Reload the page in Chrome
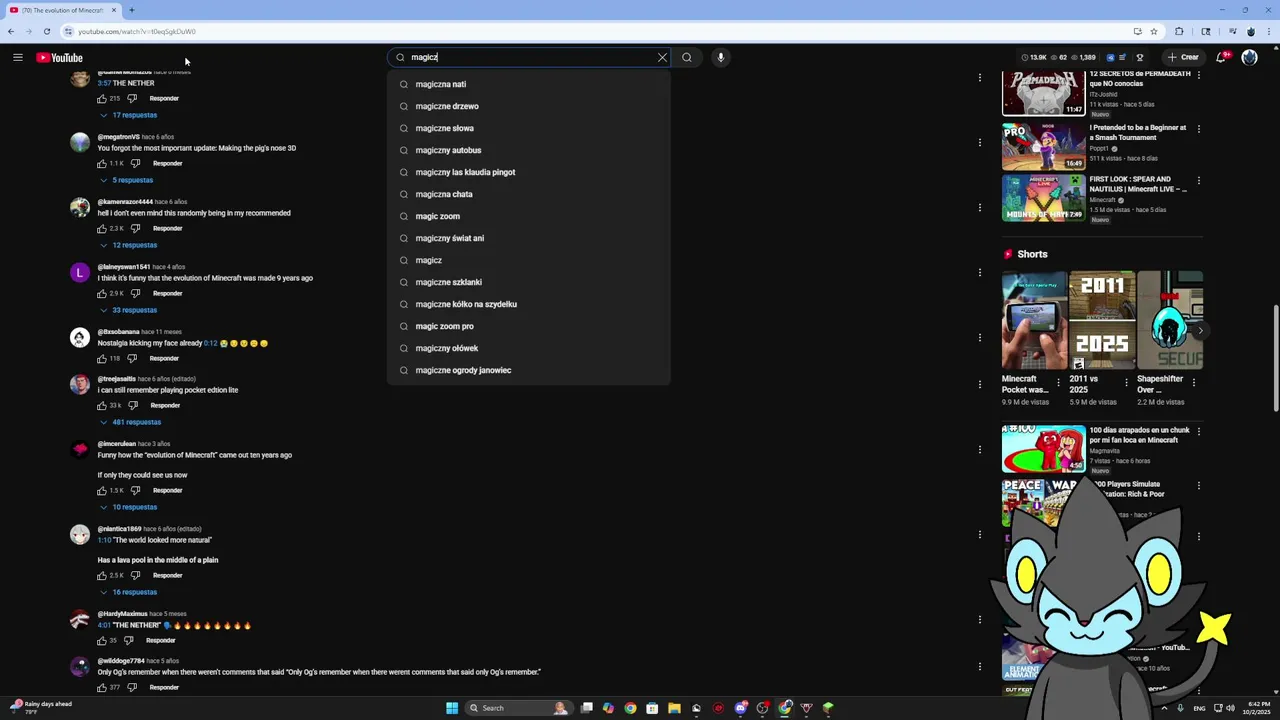The height and width of the screenshot is (720, 1280). click(x=46, y=31)
